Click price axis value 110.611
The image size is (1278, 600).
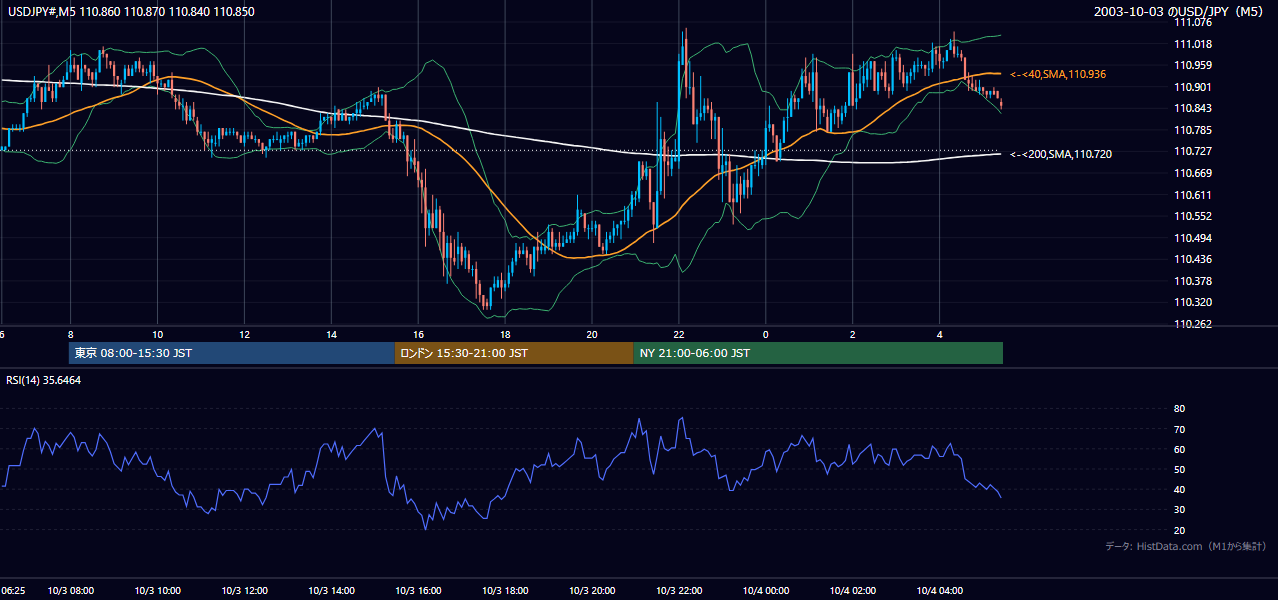pos(1194,195)
